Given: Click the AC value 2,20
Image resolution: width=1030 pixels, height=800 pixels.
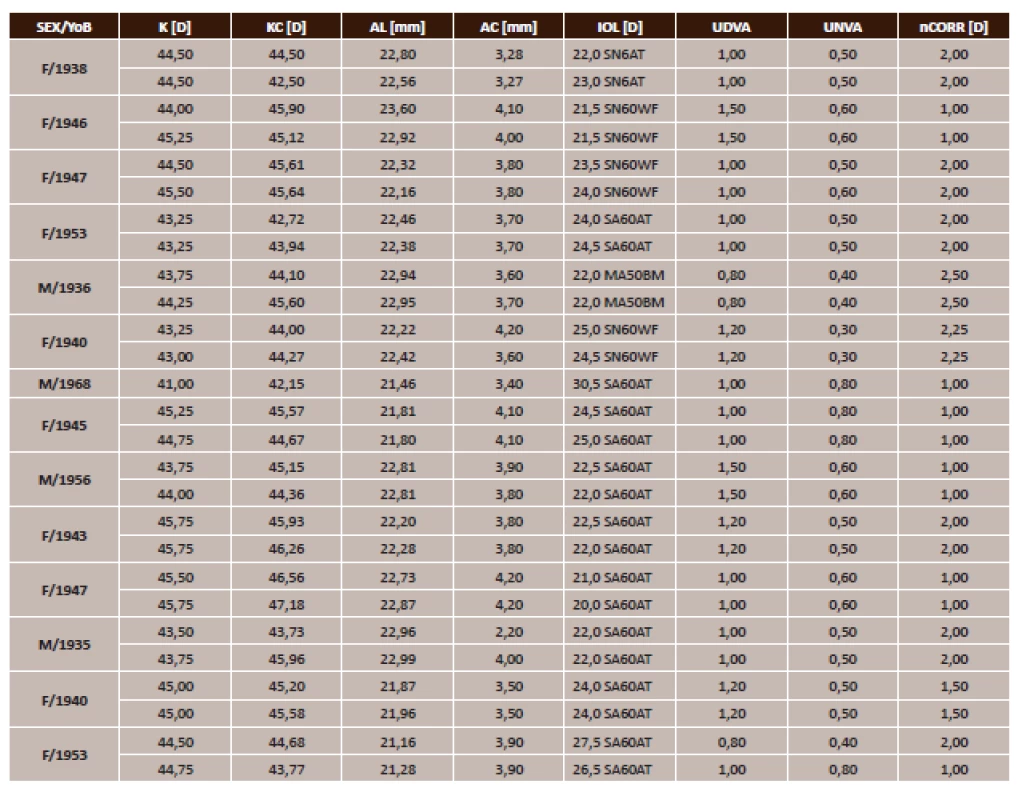Looking at the screenshot, I should (x=508, y=632).
